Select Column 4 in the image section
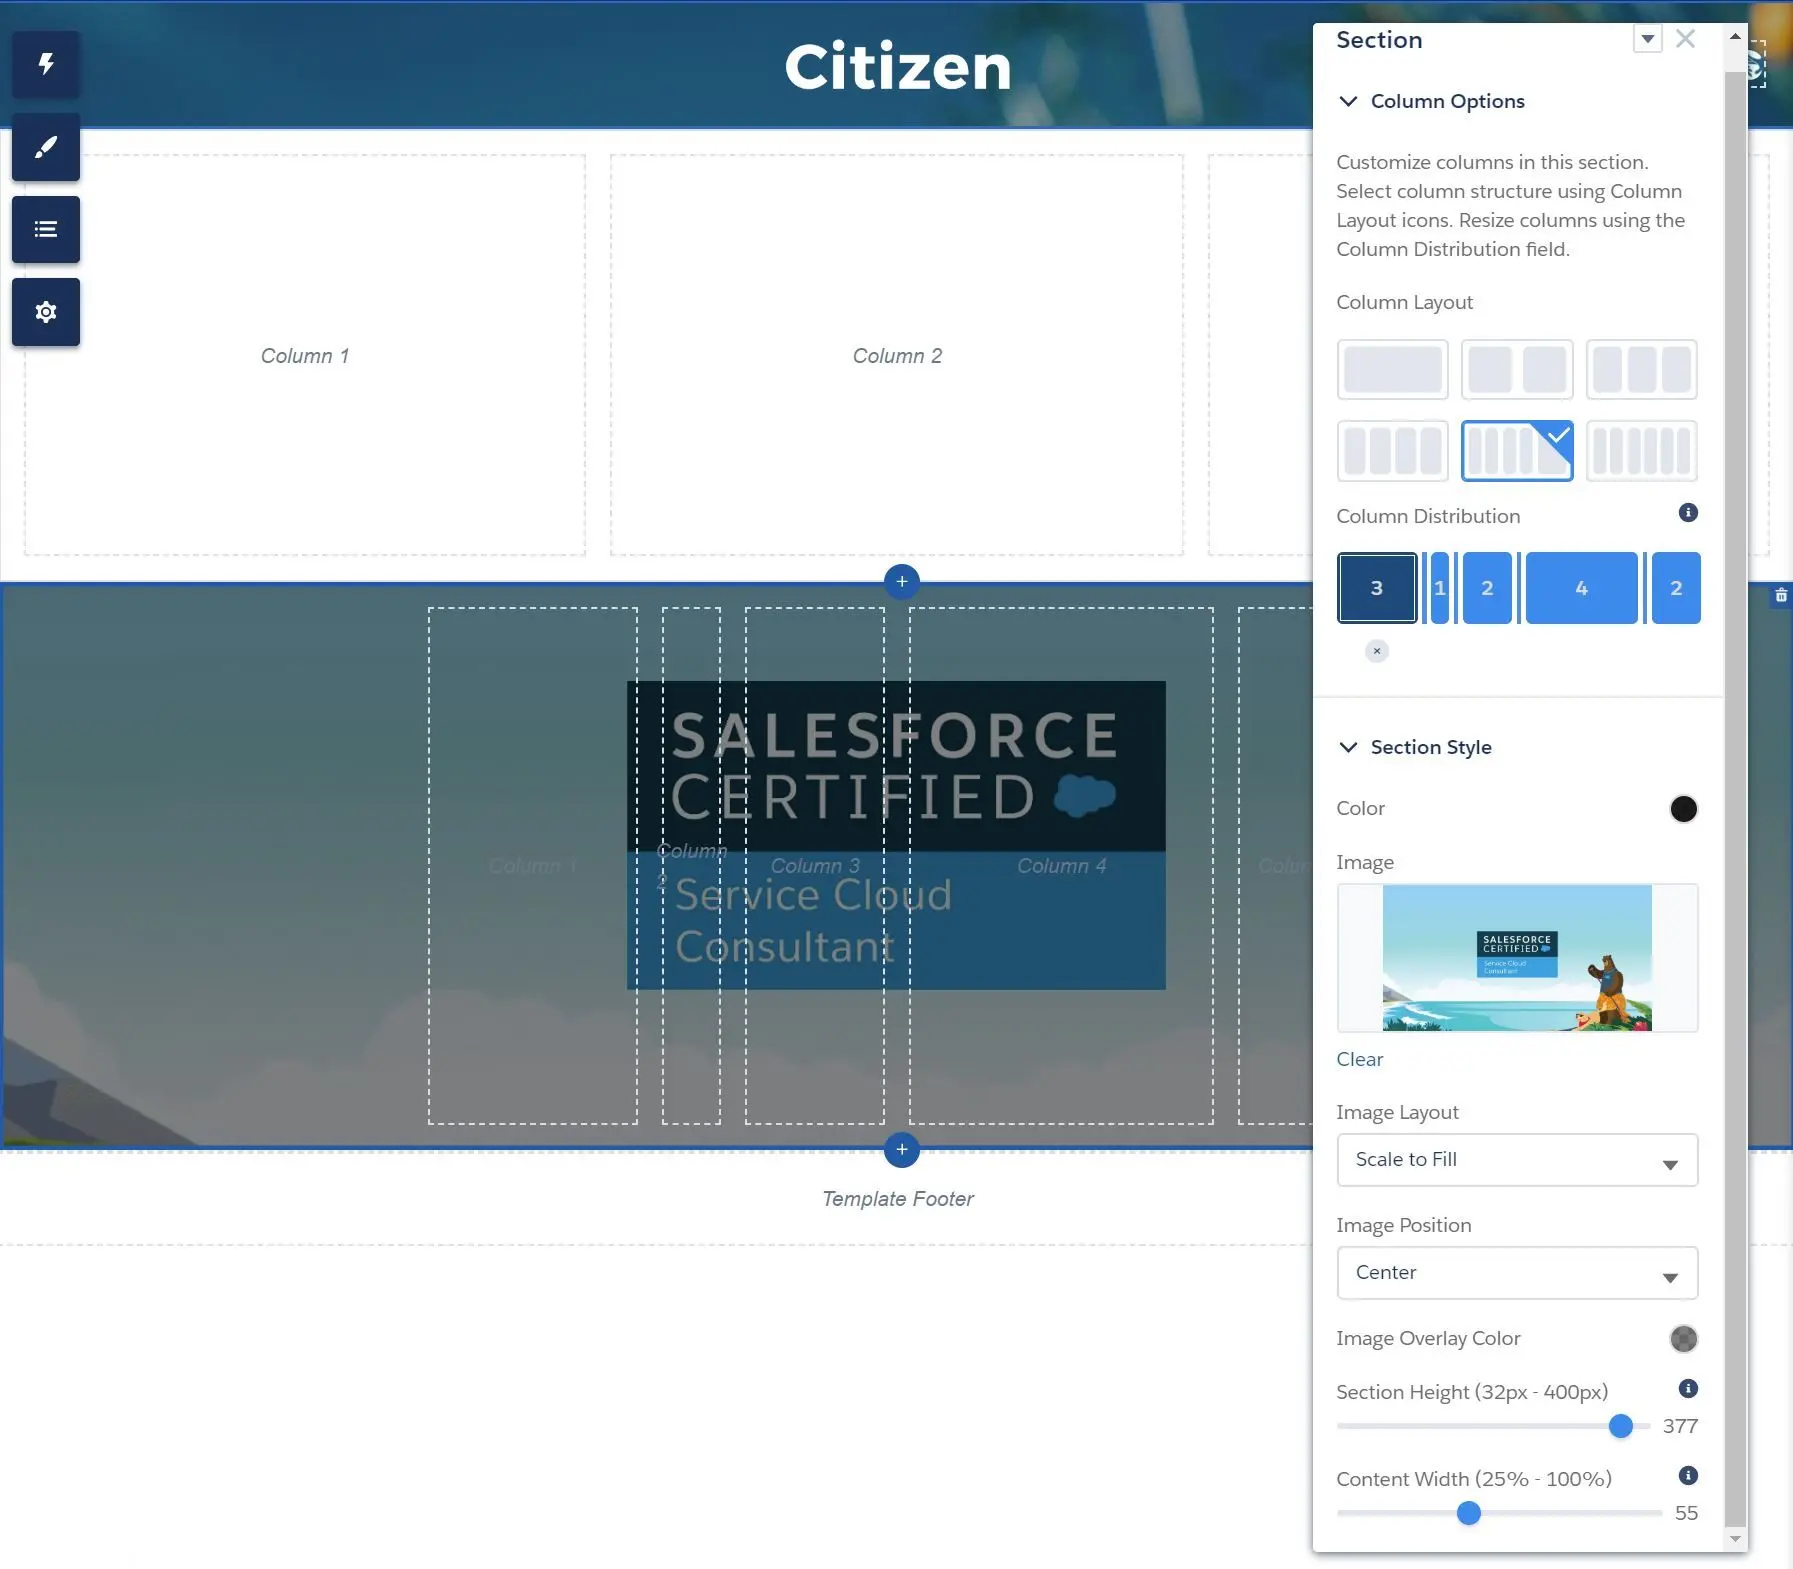The image size is (1793, 1569). pyautogui.click(x=1061, y=866)
